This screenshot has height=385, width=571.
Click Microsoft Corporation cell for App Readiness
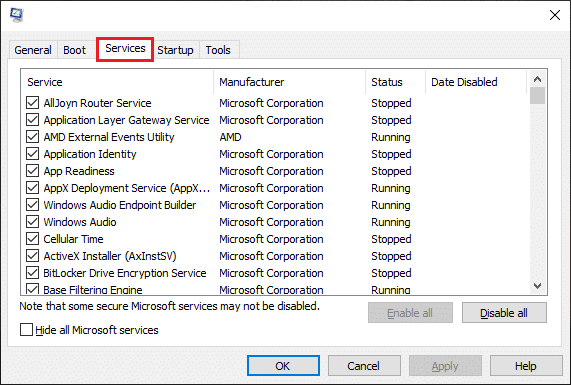(x=271, y=171)
